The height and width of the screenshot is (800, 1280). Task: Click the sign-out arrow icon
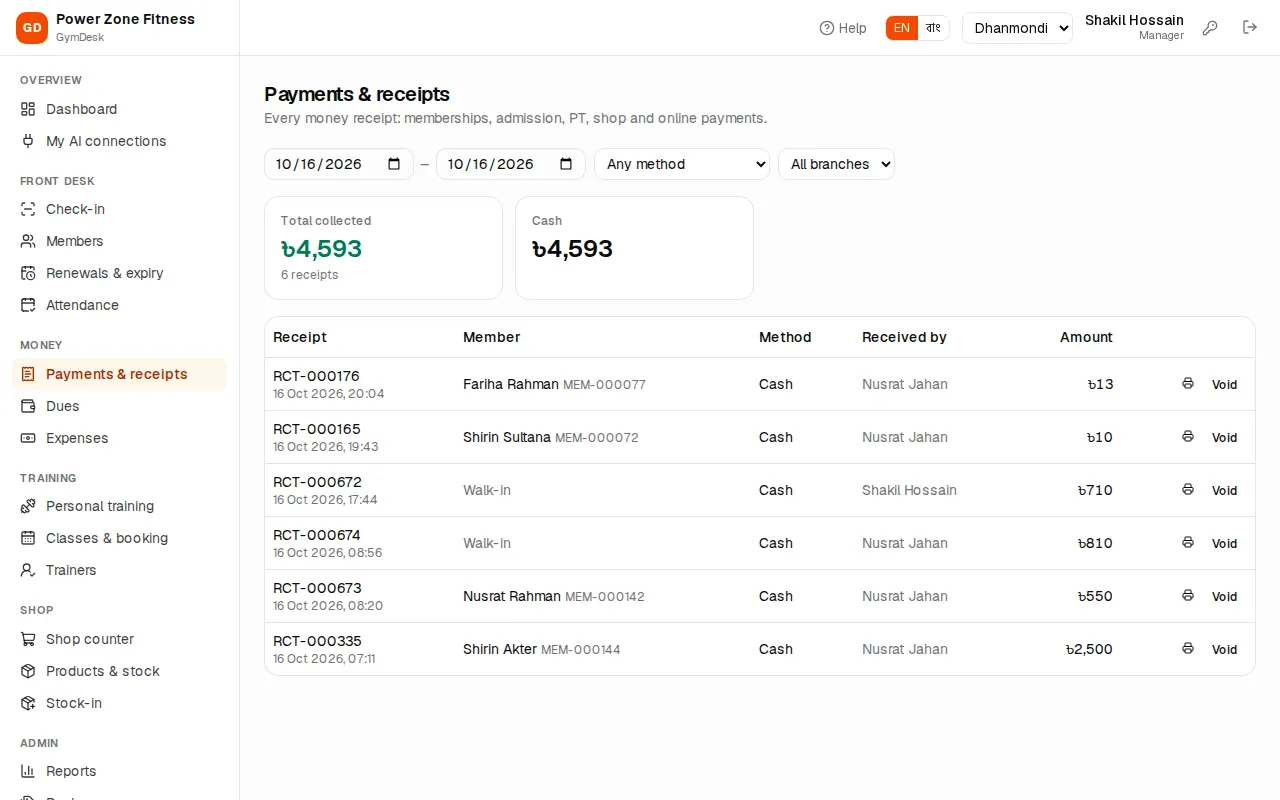pos(1250,28)
